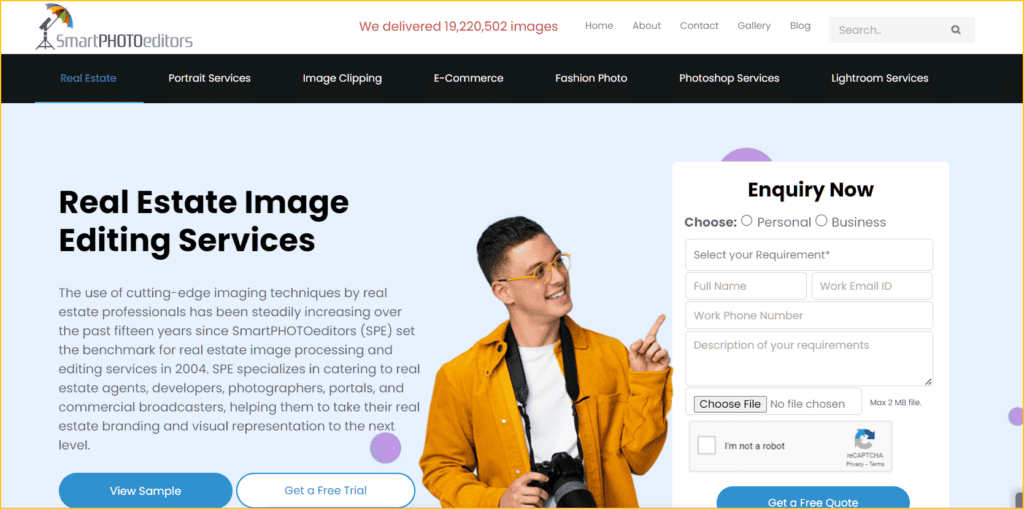This screenshot has width=1024, height=509.
Task: Click the SmartPHOTOeditors logo
Action: (114, 27)
